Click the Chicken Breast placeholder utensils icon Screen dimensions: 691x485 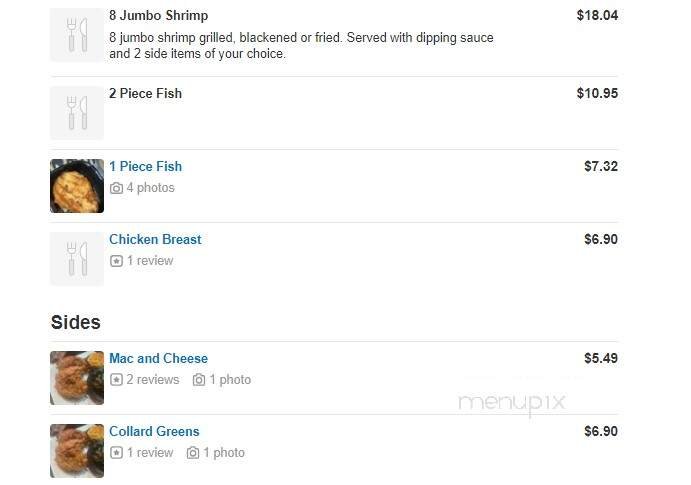pos(77,259)
